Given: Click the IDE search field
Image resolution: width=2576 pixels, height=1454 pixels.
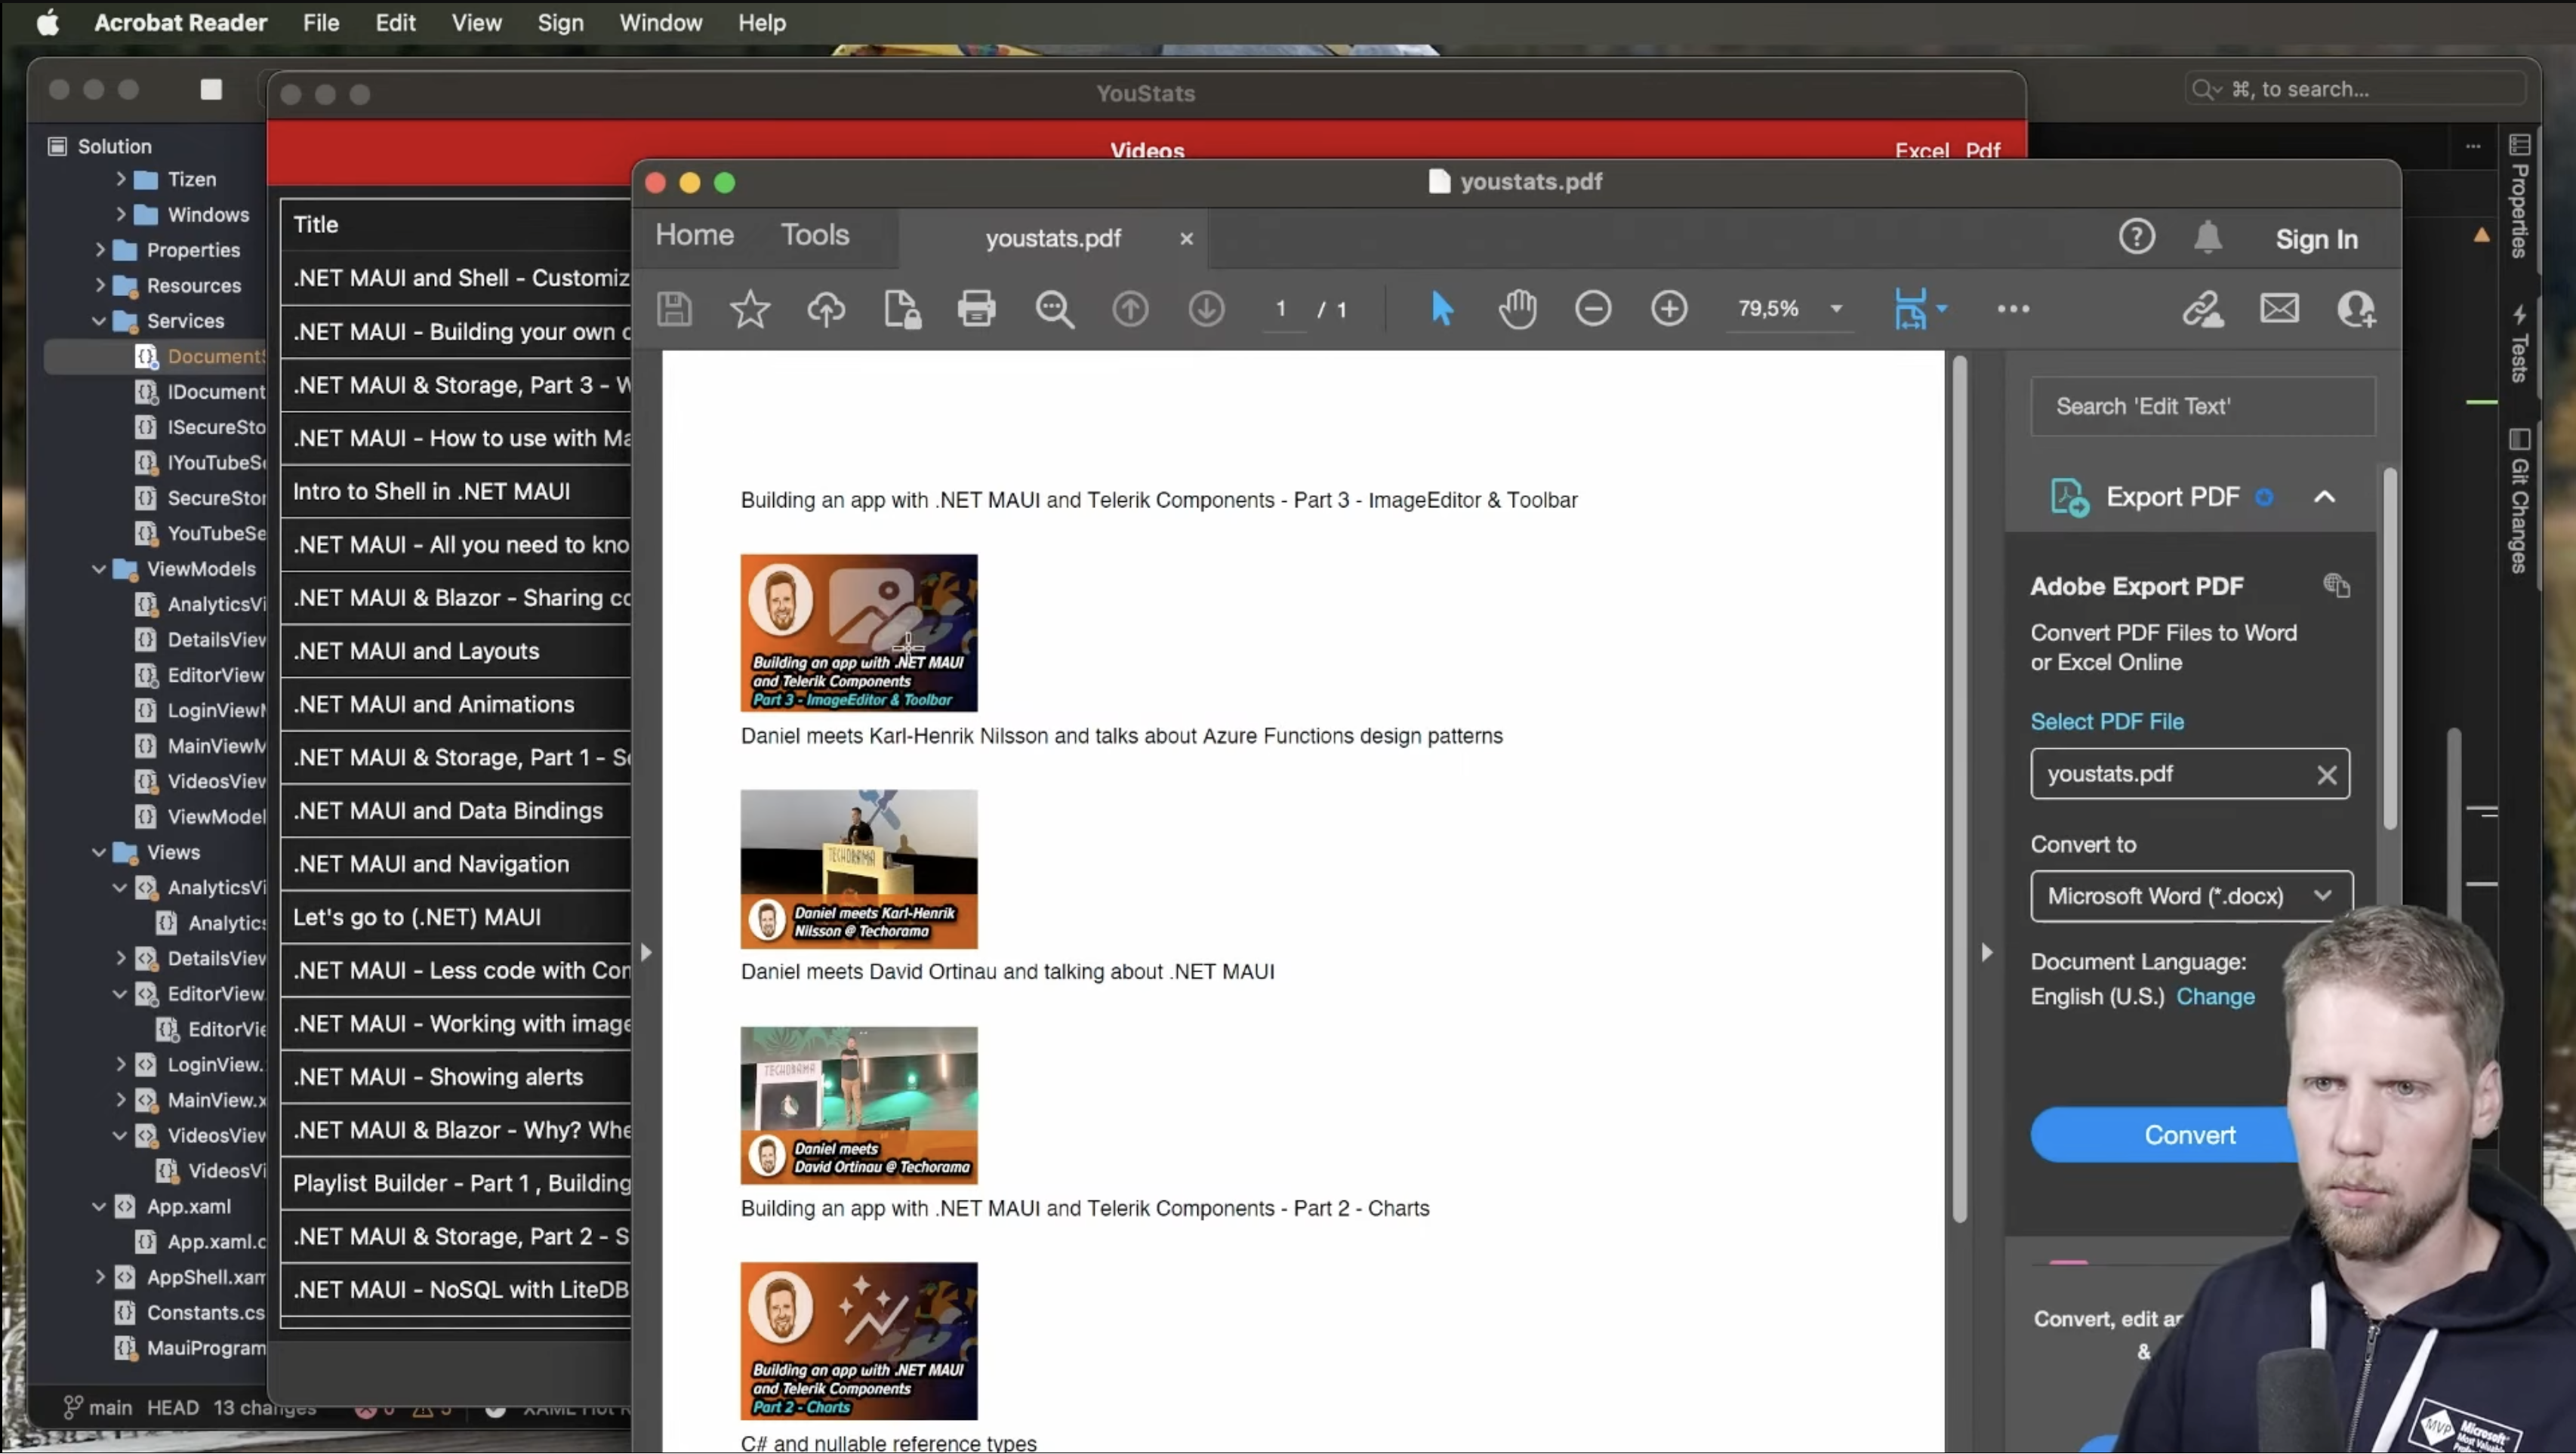Looking at the screenshot, I should (2355, 89).
